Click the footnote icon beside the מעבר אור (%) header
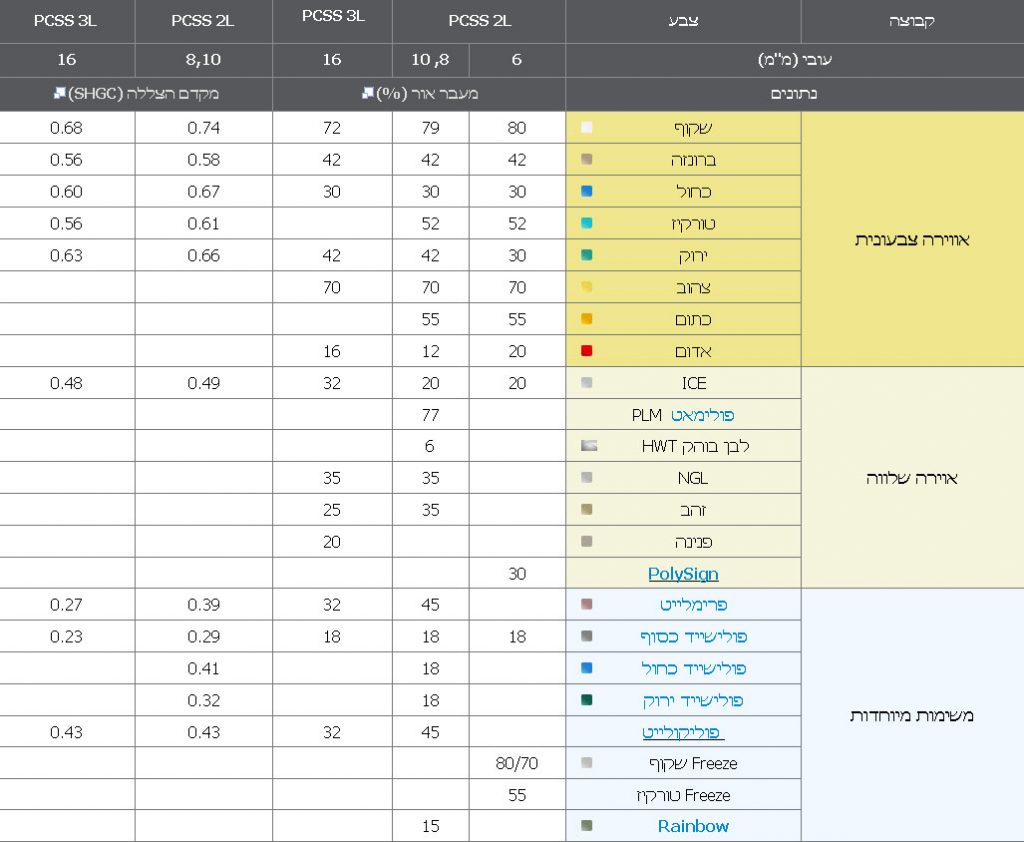The width and height of the screenshot is (1024, 842). [x=368, y=93]
